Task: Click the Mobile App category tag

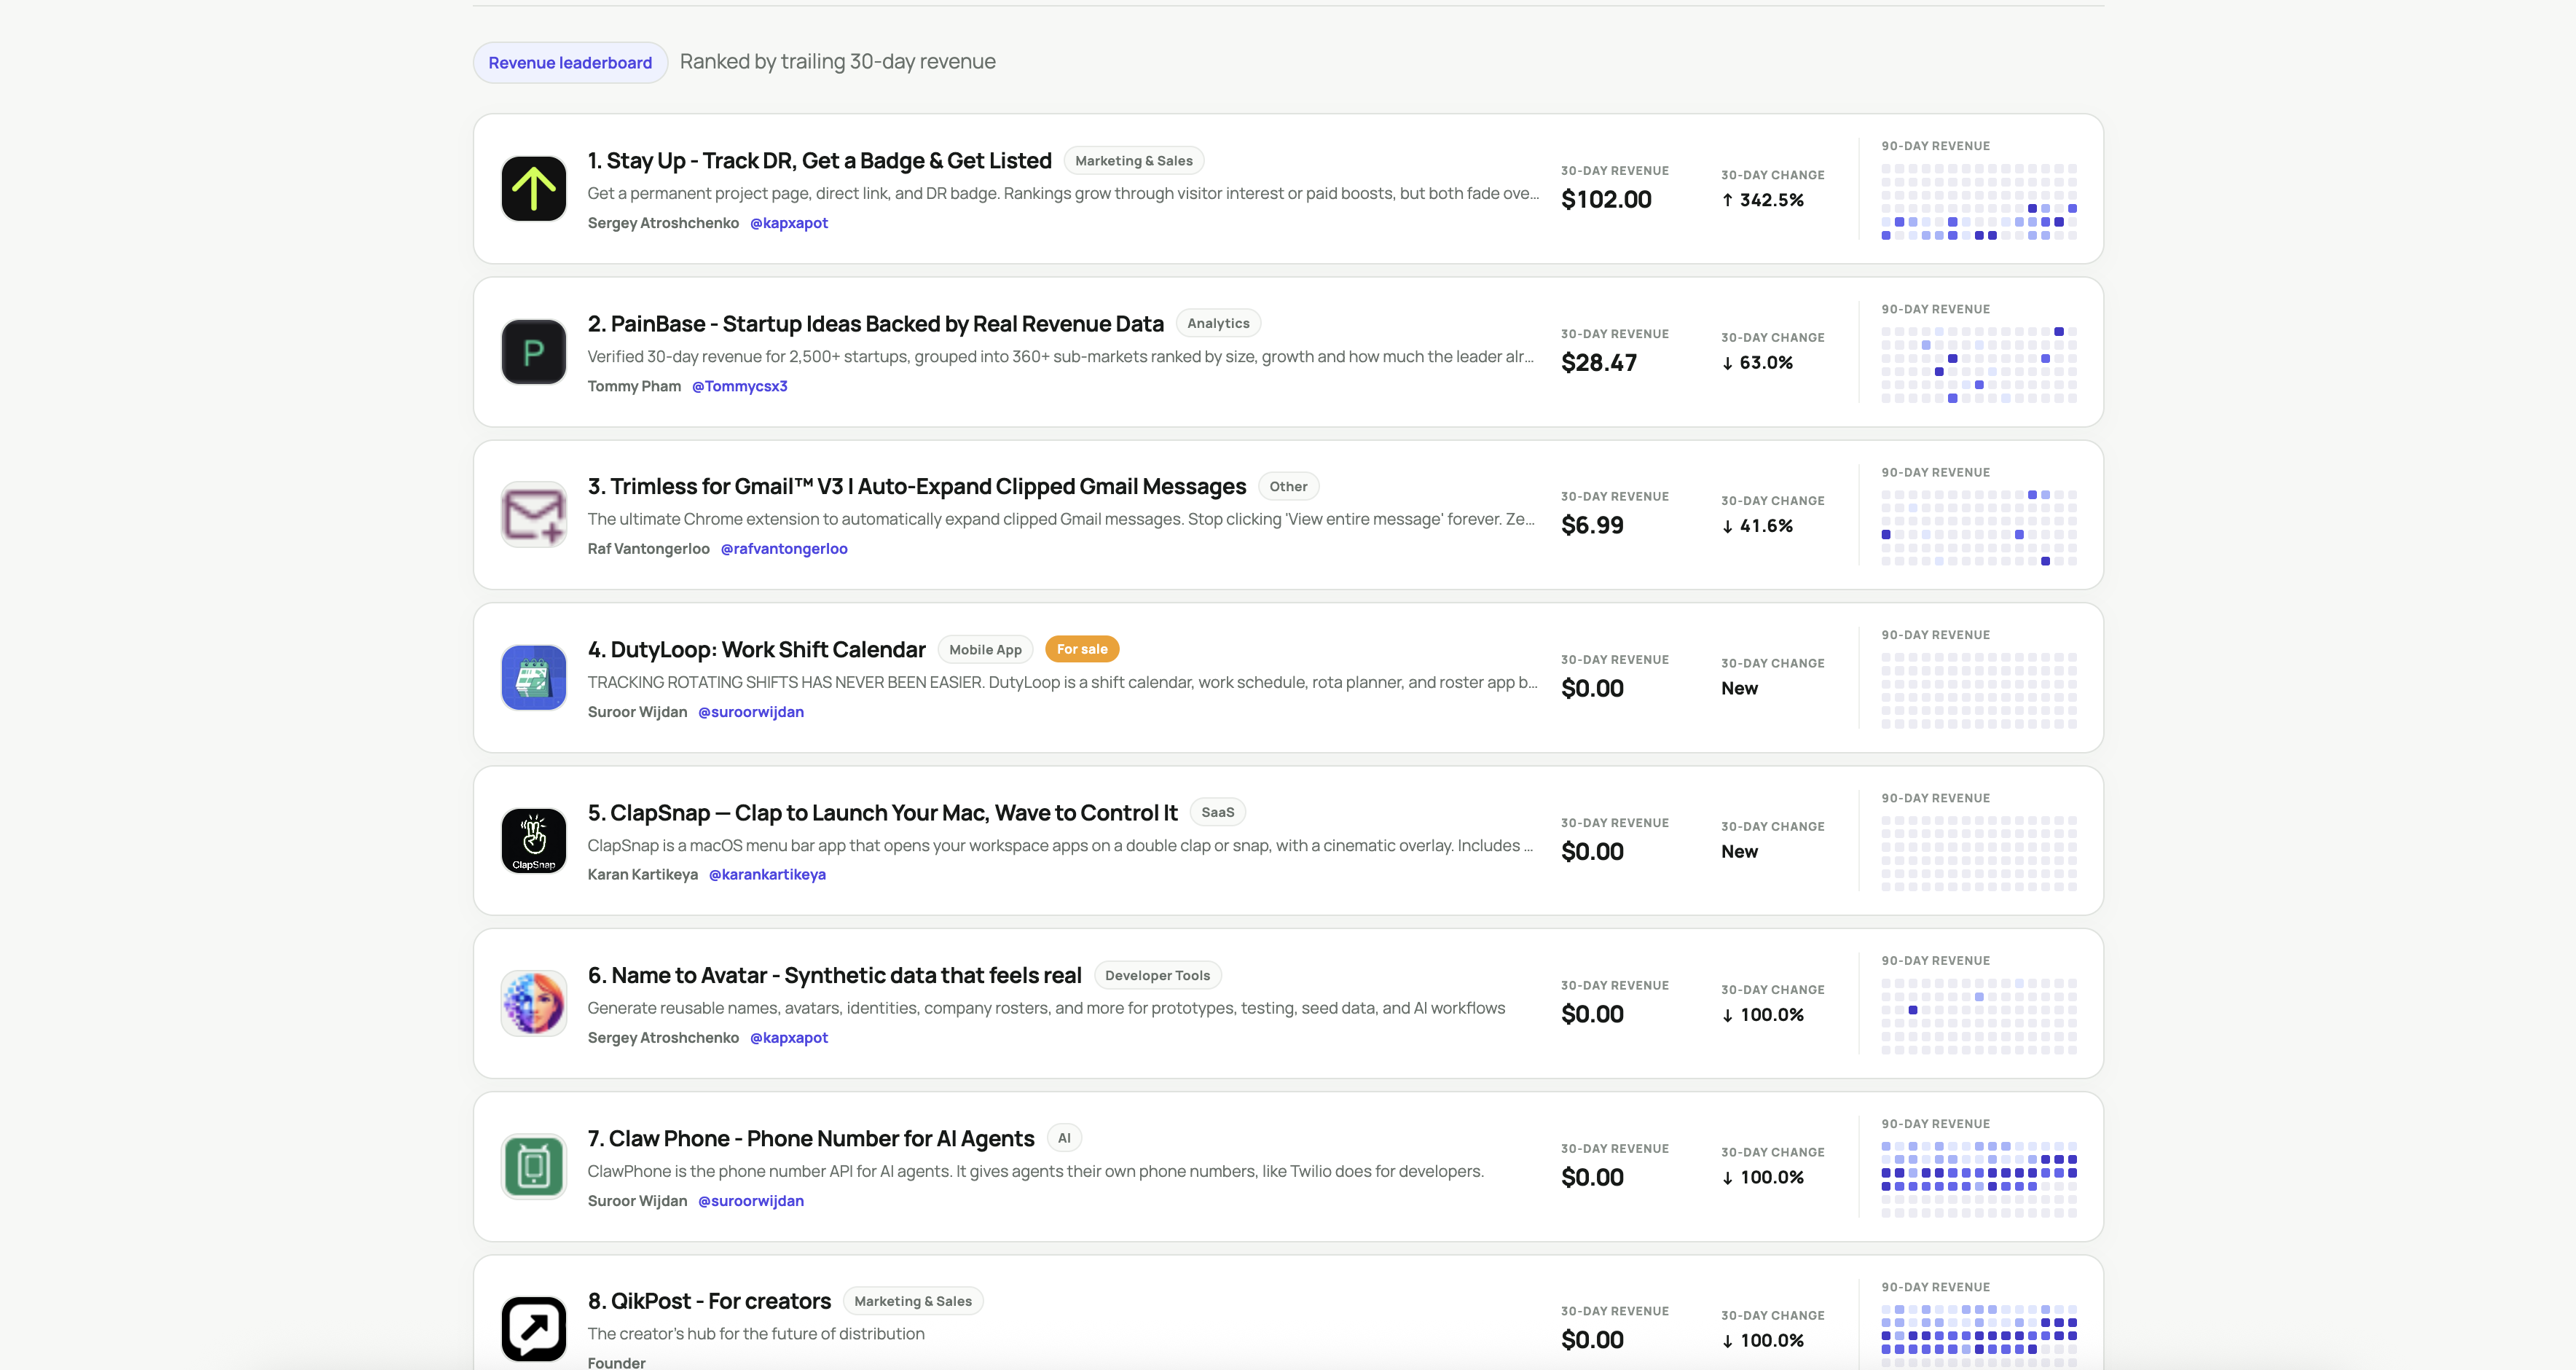Action: 985,649
